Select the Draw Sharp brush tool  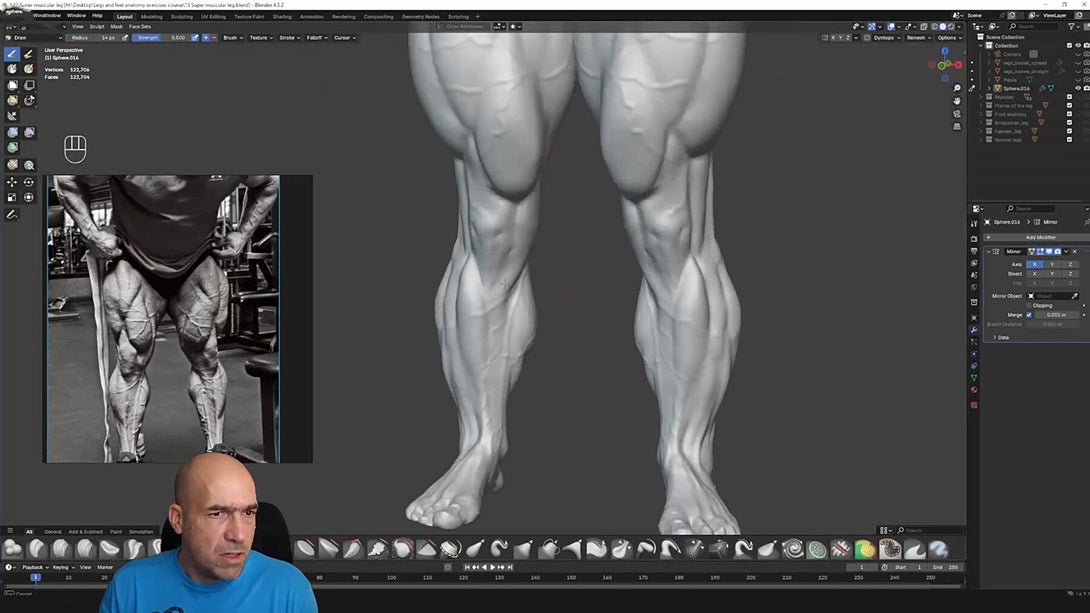click(x=29, y=54)
